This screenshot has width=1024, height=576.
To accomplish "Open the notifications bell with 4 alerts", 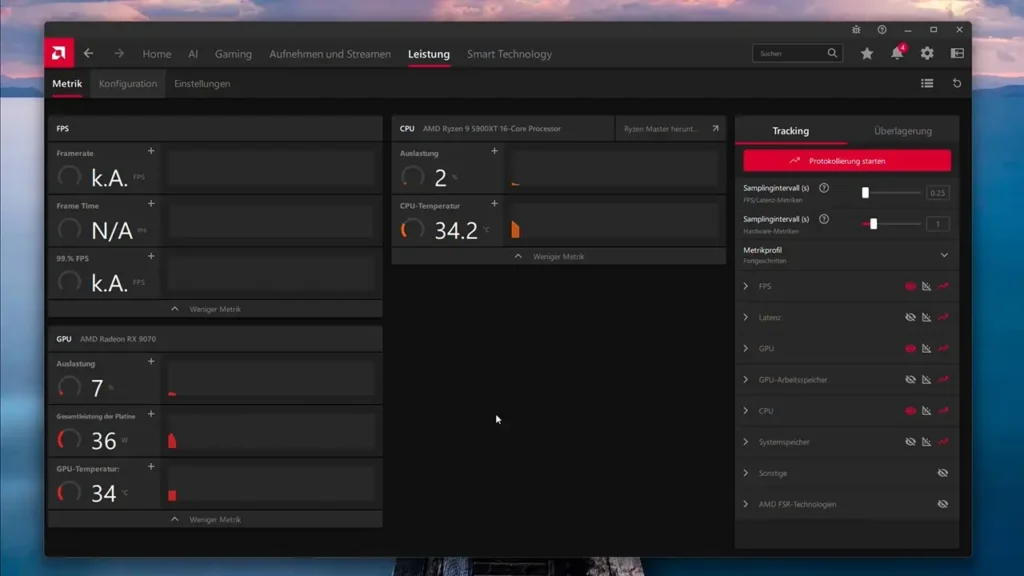I will [x=898, y=54].
